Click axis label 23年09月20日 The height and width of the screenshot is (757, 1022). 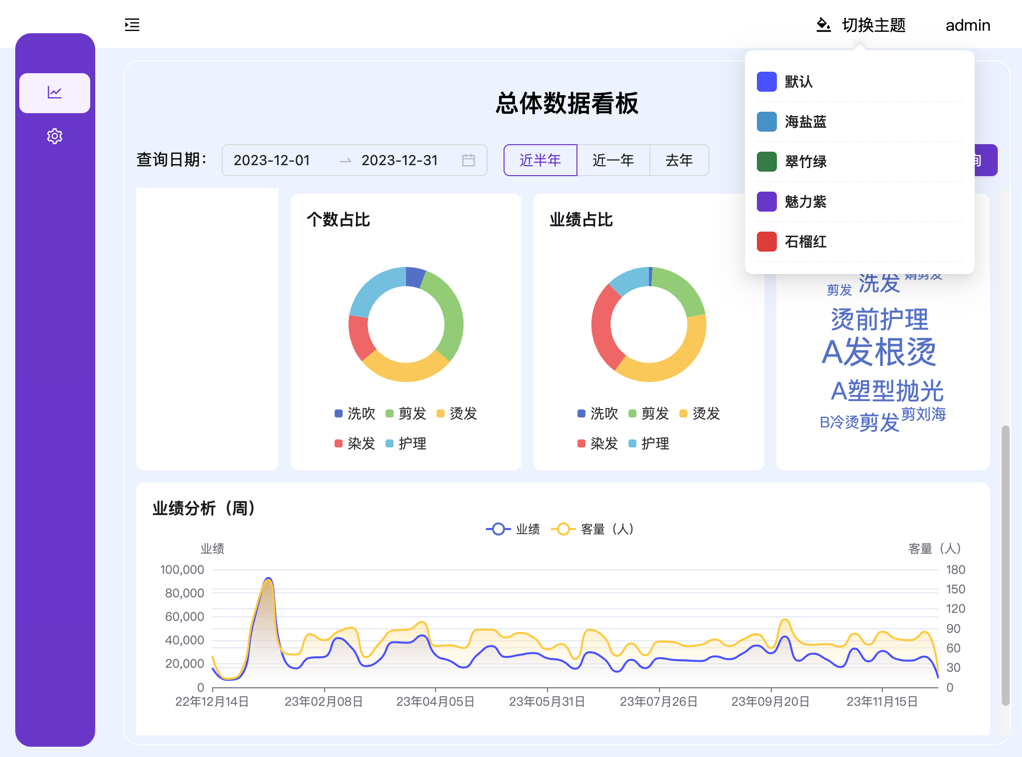[770, 702]
